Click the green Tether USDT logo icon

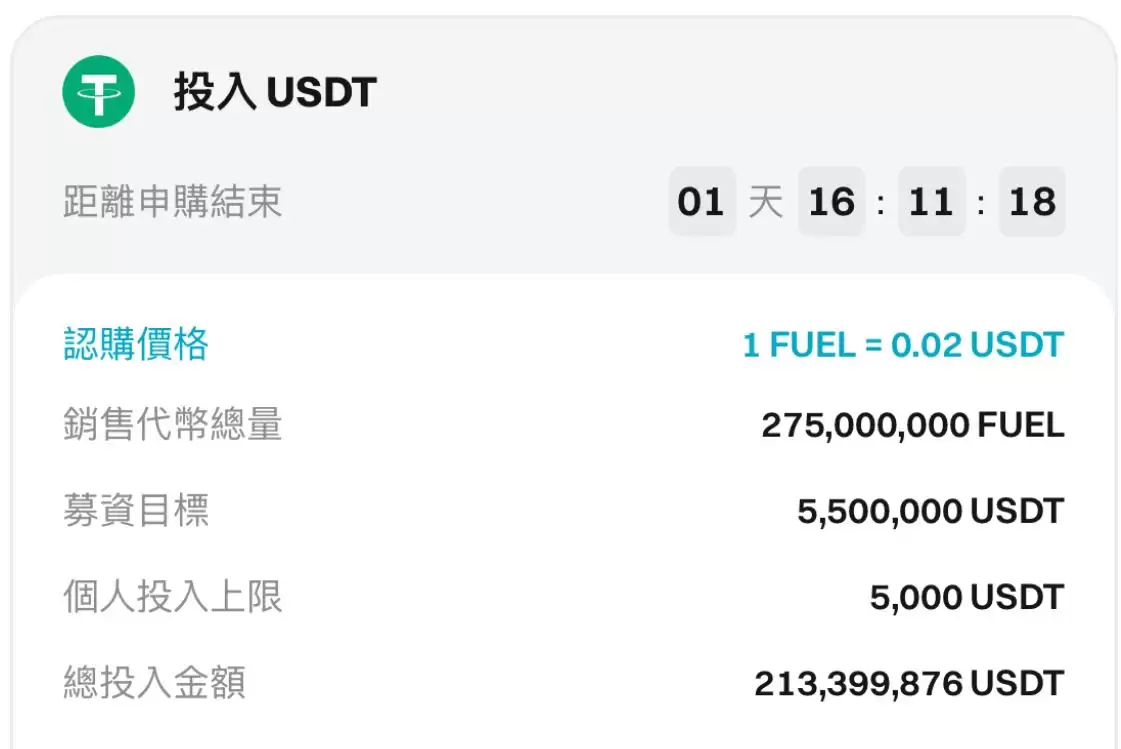point(97,91)
